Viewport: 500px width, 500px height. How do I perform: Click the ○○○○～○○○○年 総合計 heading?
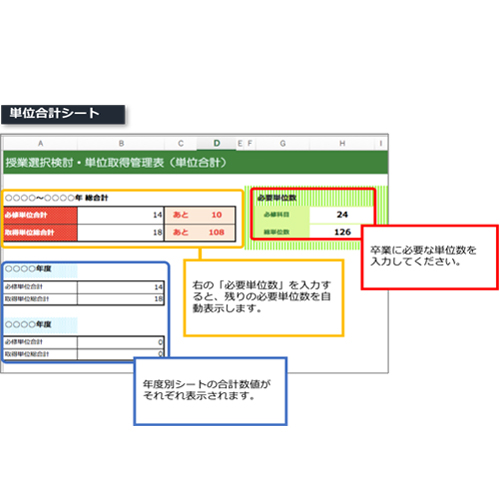pyautogui.click(x=57, y=198)
